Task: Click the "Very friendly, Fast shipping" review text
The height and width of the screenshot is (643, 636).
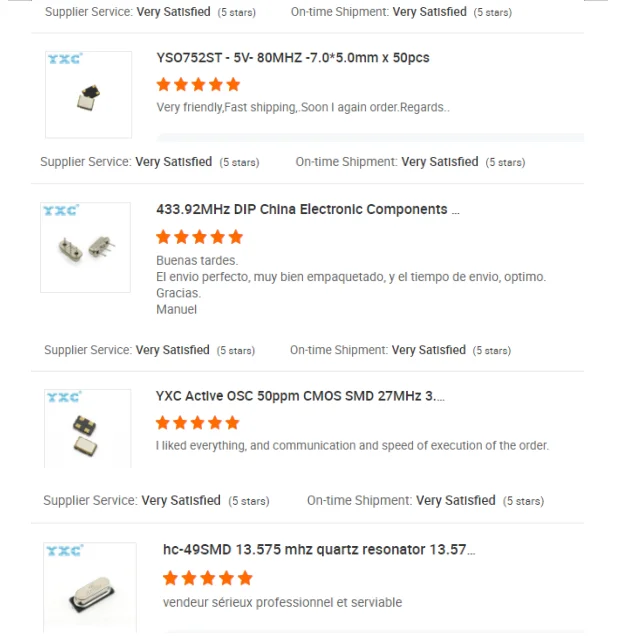Action: (303, 107)
